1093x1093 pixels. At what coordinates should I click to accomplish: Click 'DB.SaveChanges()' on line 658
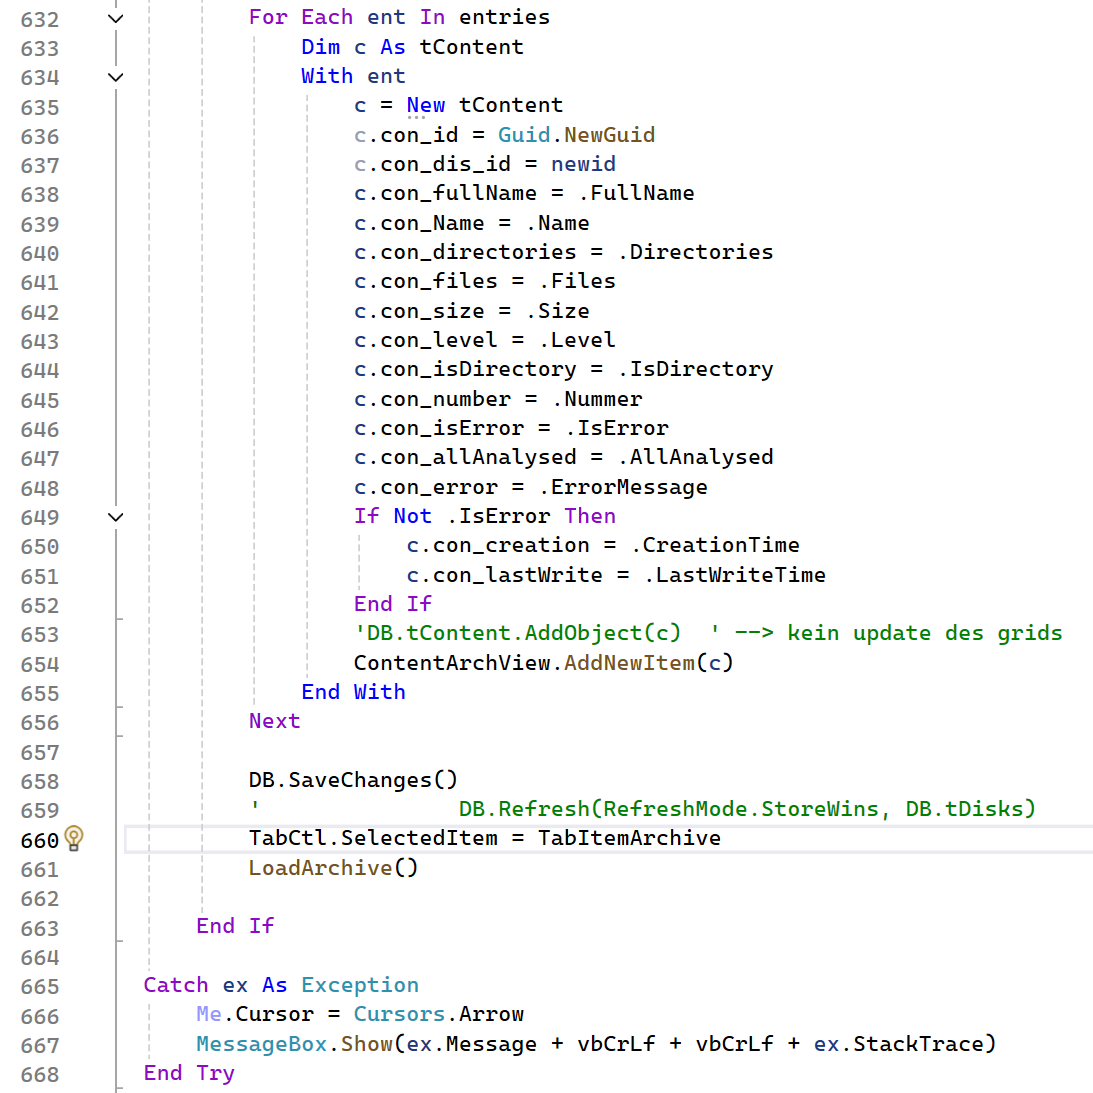(353, 779)
